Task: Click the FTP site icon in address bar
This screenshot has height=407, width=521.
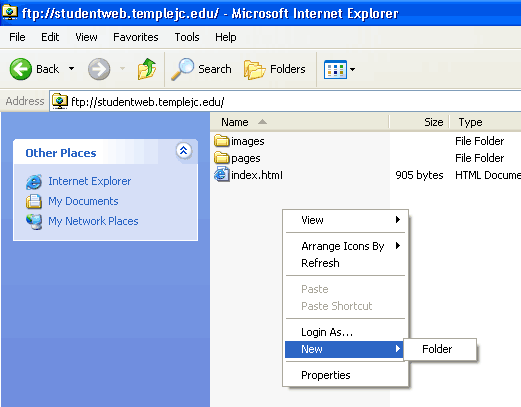Action: click(x=60, y=101)
